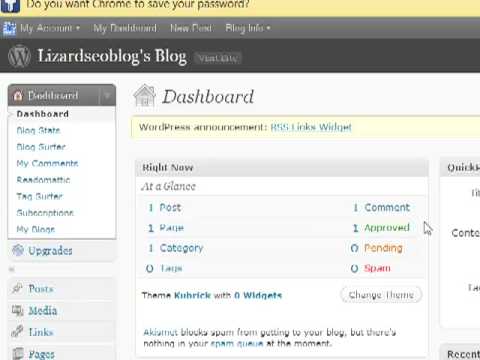Open the Media menu
The width and height of the screenshot is (480, 360).
(43, 311)
